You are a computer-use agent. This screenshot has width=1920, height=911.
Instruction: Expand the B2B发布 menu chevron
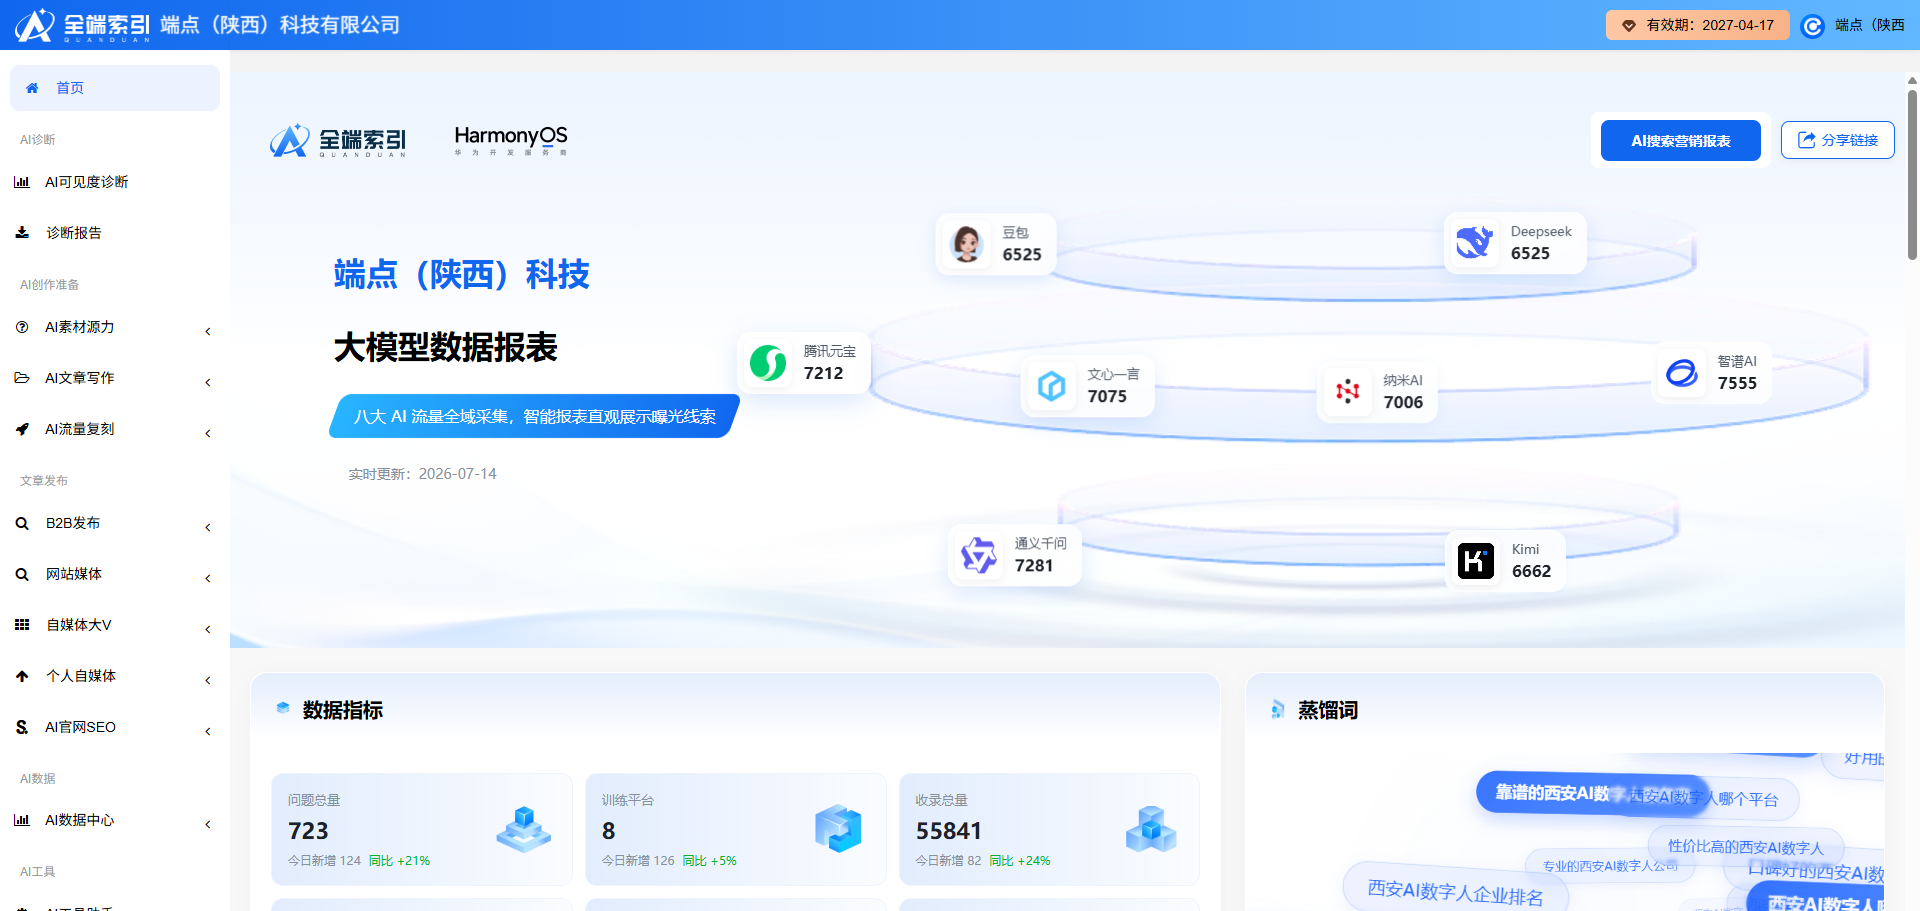click(208, 527)
